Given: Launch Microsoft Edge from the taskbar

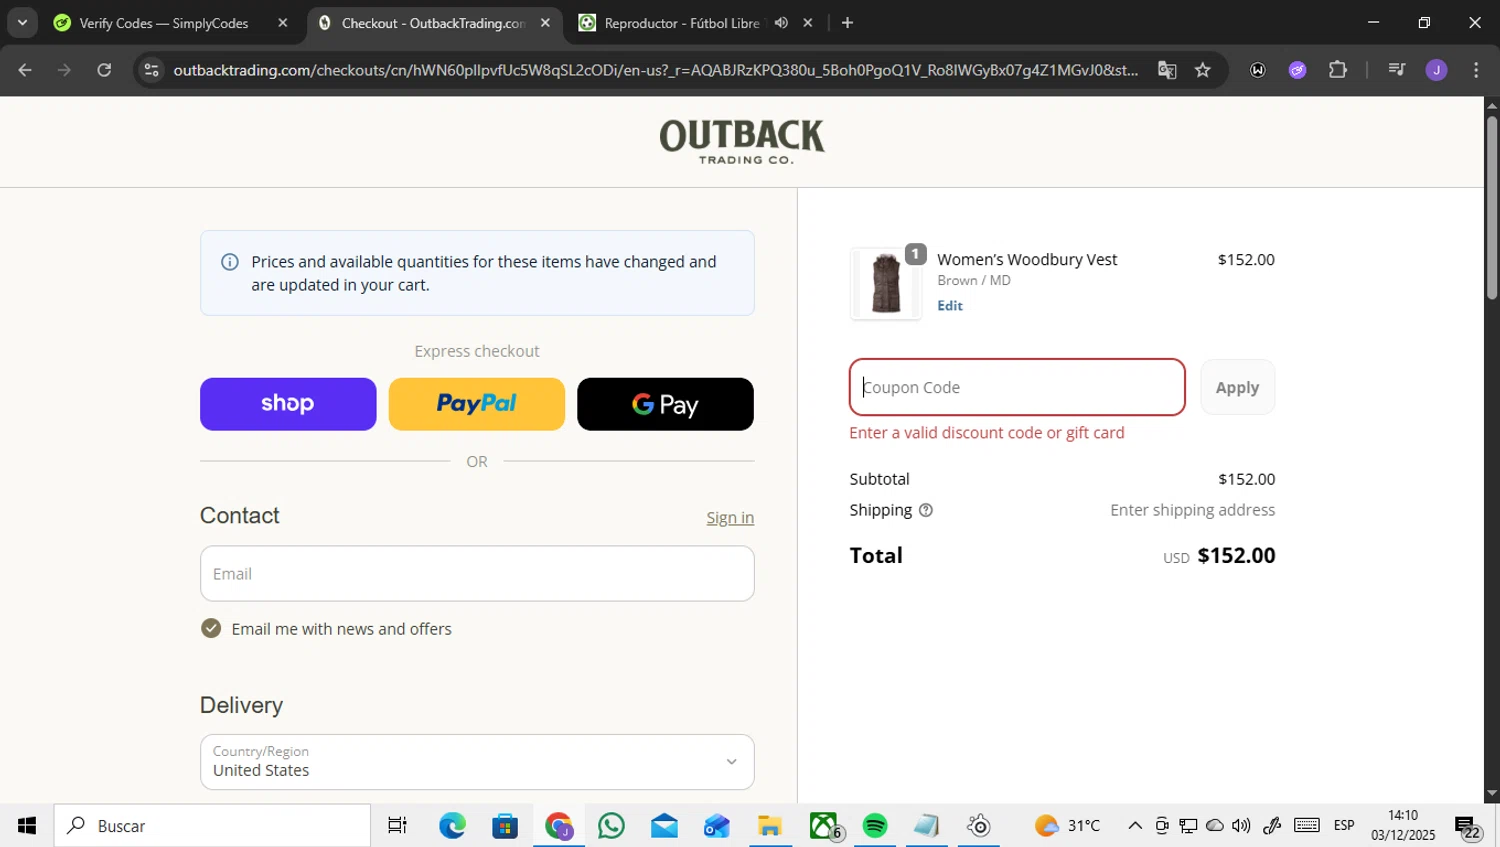Looking at the screenshot, I should click(452, 826).
